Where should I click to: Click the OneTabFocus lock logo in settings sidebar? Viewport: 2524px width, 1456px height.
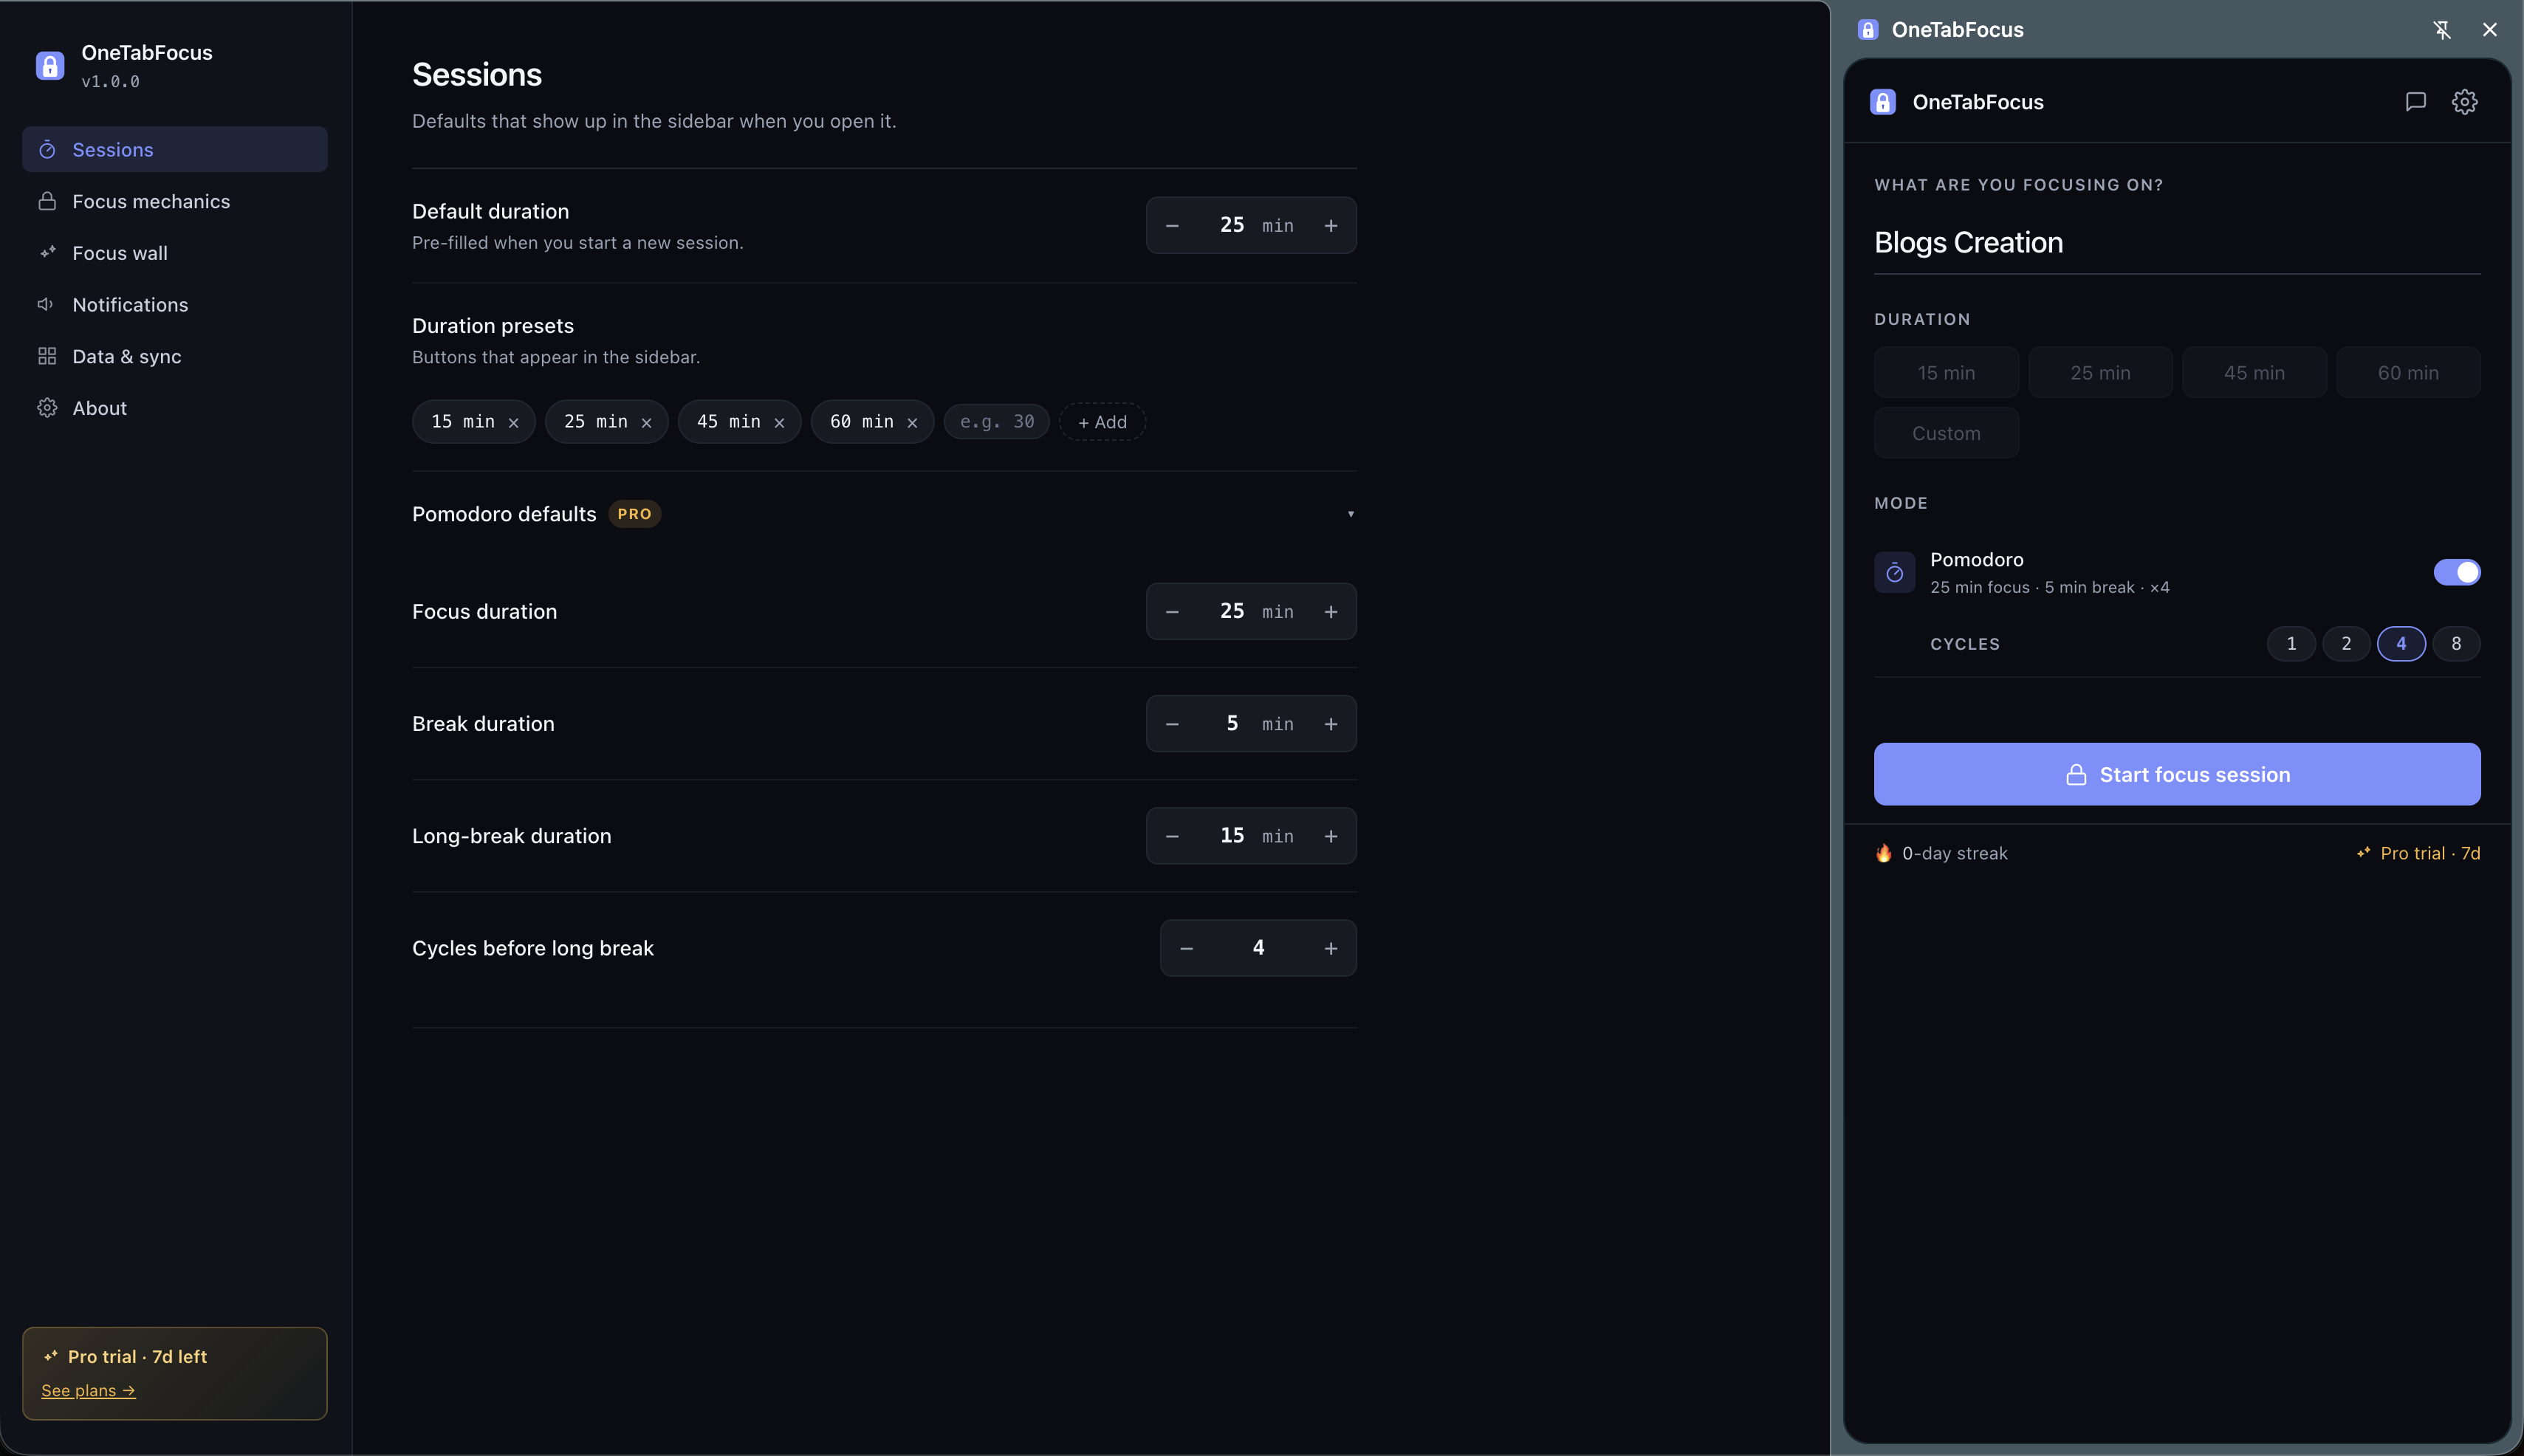tap(50, 66)
